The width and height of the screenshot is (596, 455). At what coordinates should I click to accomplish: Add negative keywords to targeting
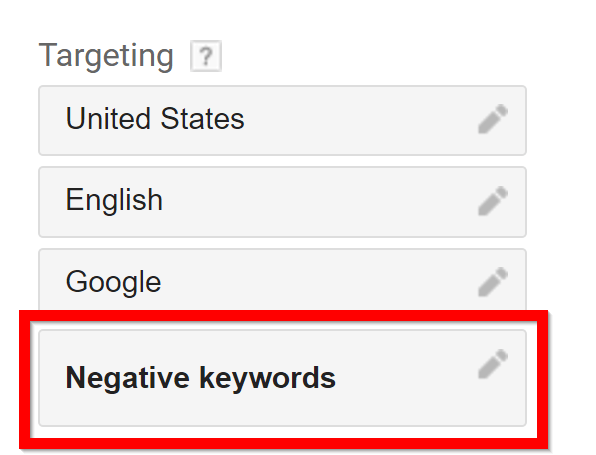[x=493, y=364]
